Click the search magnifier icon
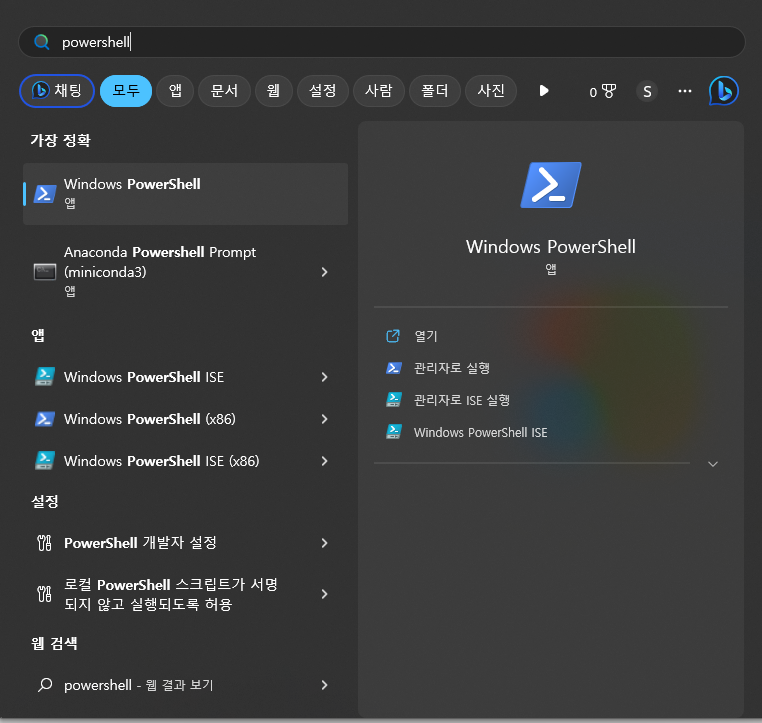Viewport: 762px width, 723px height. pyautogui.click(x=42, y=42)
